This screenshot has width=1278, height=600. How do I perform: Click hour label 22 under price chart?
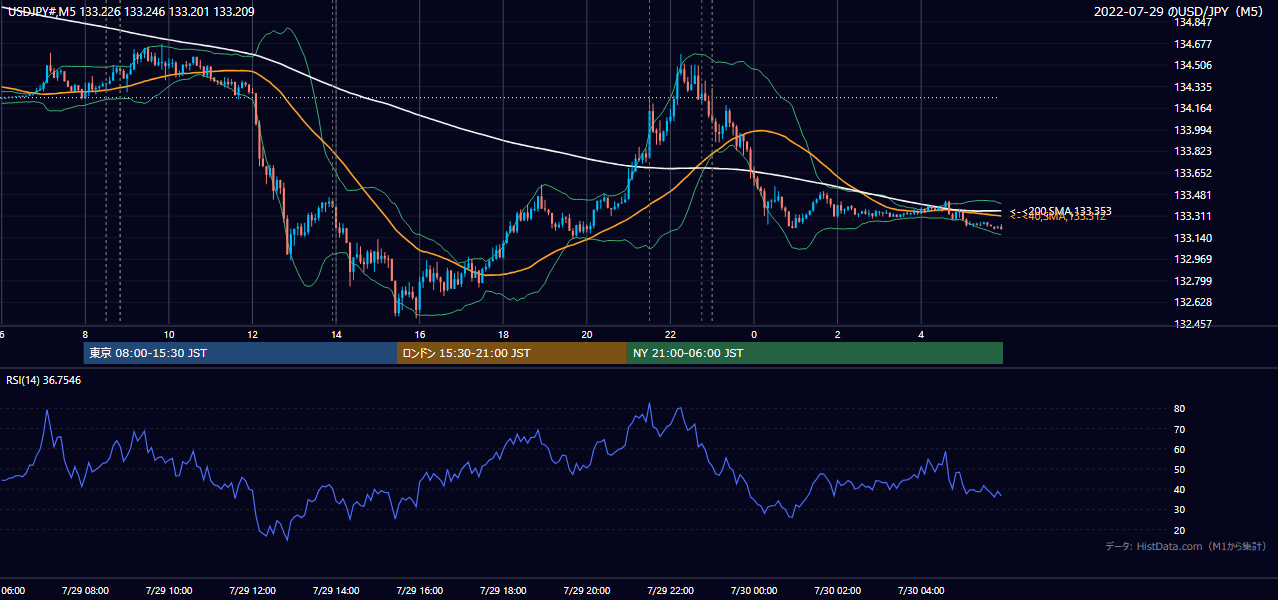click(670, 334)
